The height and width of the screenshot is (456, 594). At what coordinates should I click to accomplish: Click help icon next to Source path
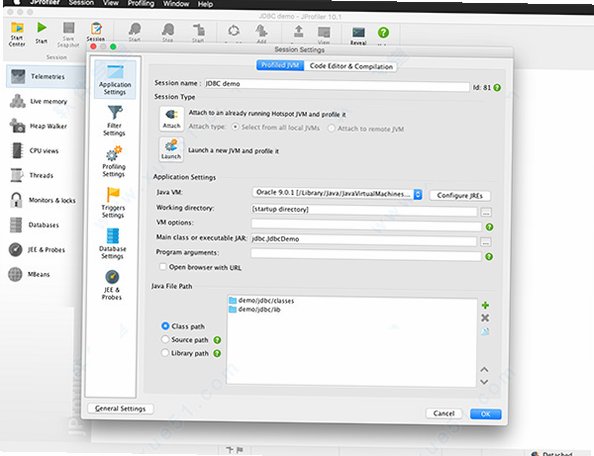217,340
